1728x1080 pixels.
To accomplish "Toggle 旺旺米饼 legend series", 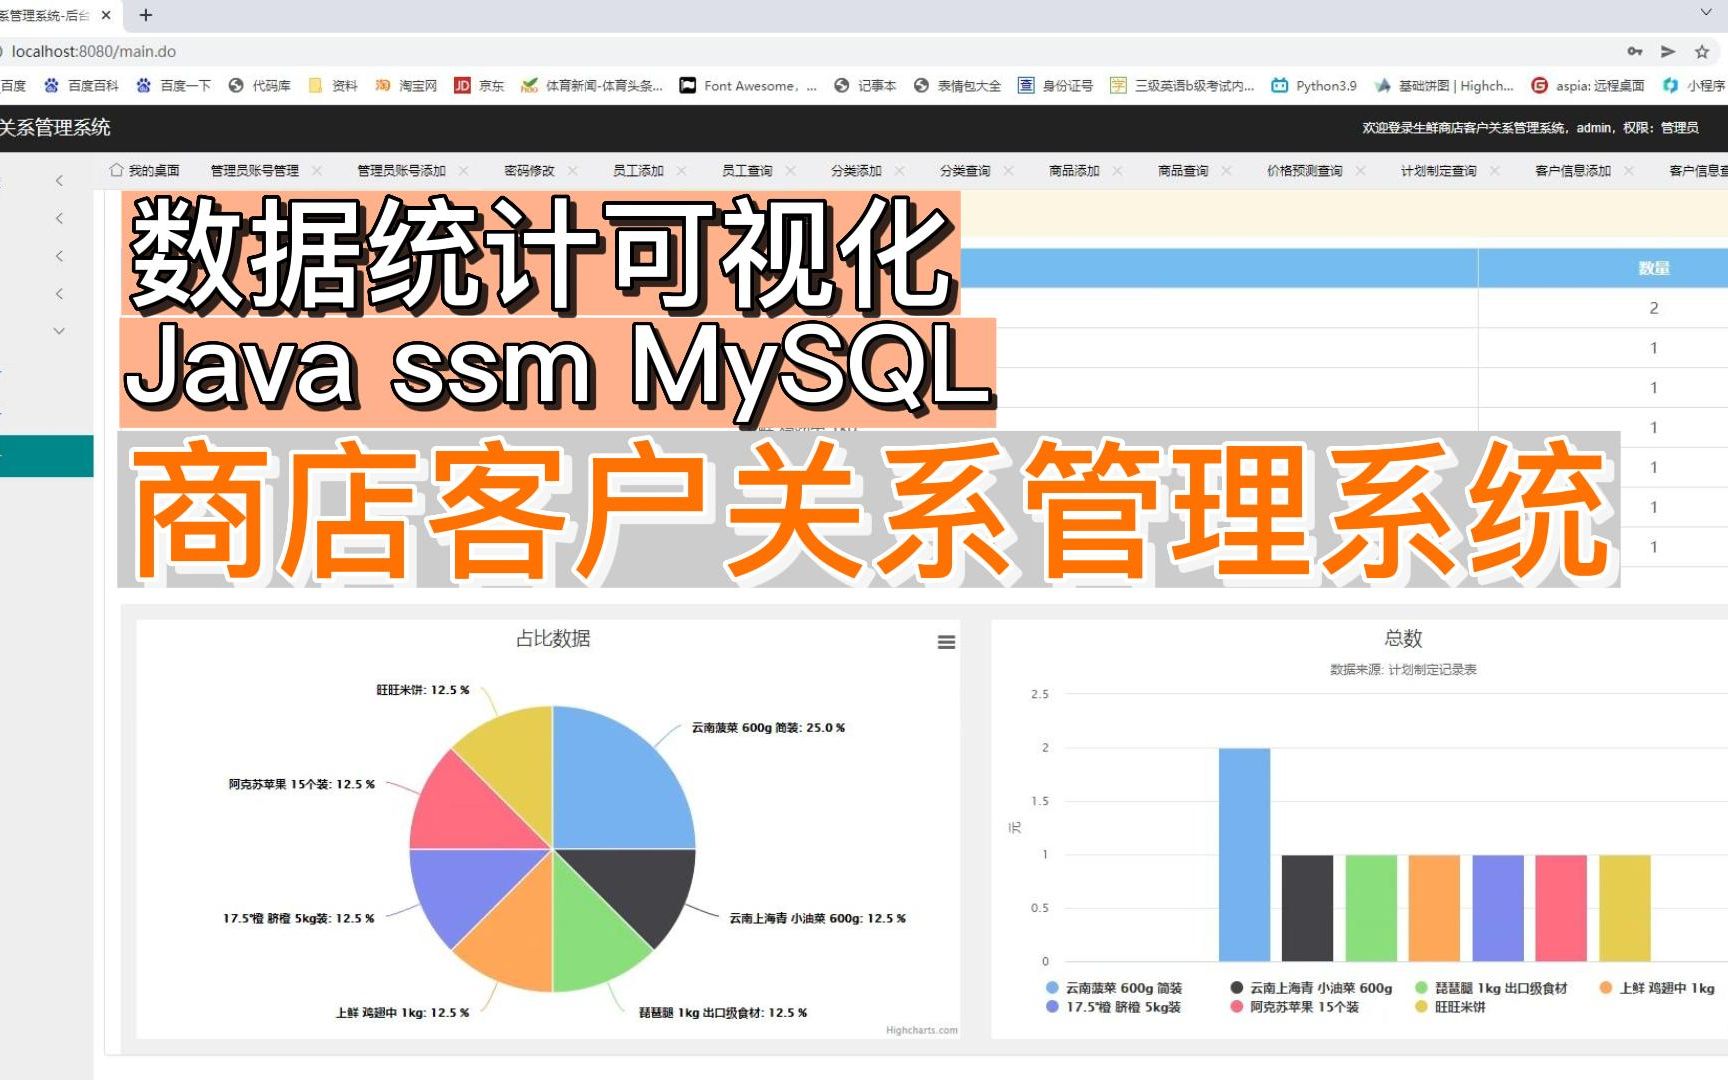I will pyautogui.click(x=1450, y=1007).
